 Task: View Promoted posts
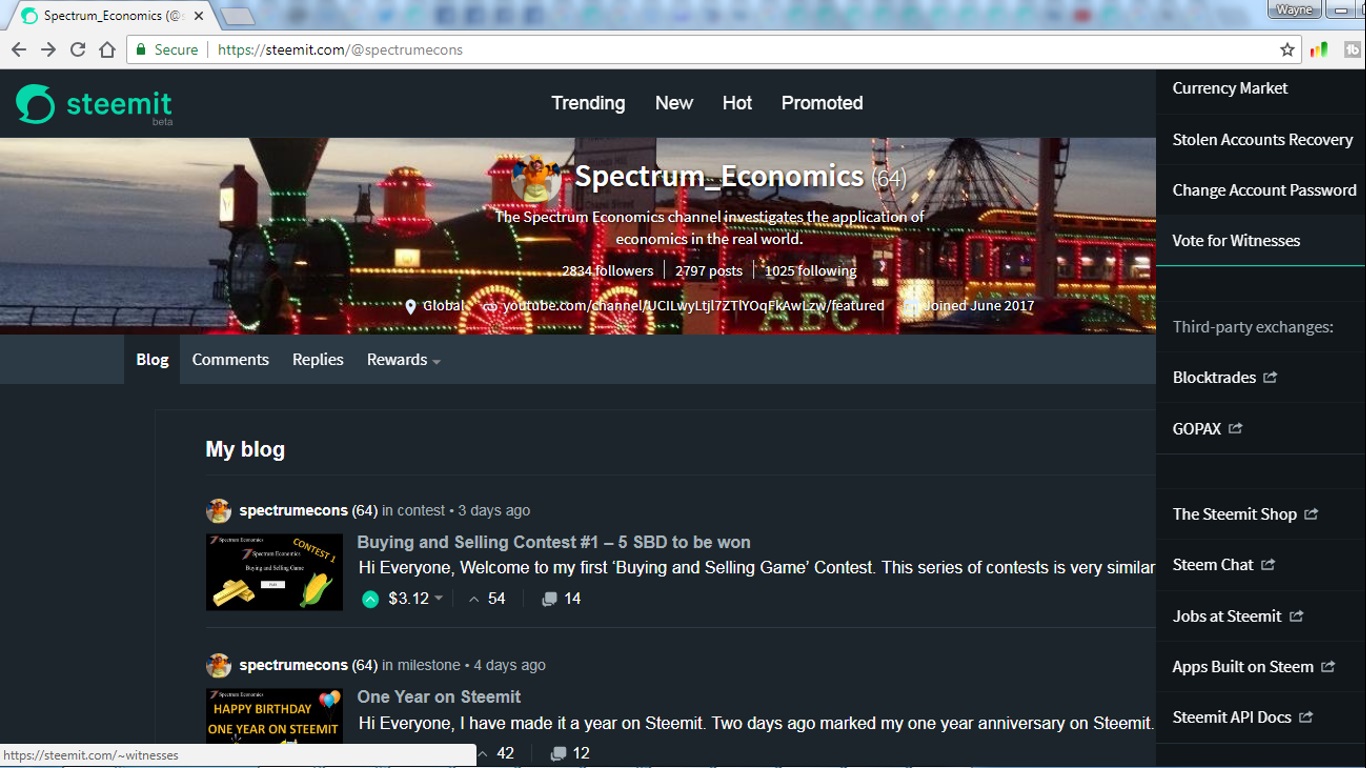(822, 103)
